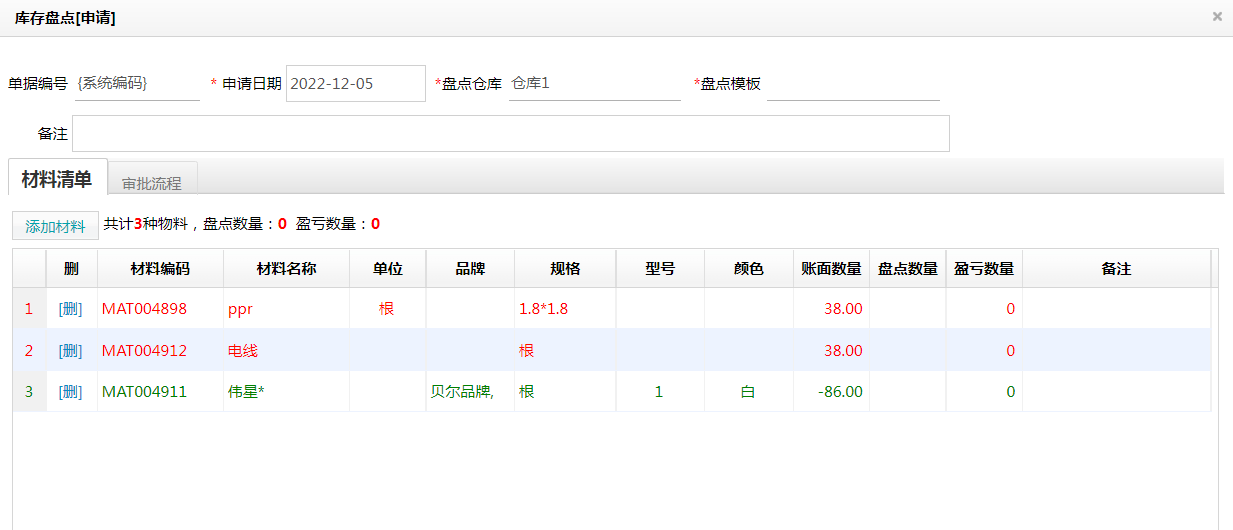Delete row 1 using [删] link
This screenshot has height=530, width=1233.
71,309
